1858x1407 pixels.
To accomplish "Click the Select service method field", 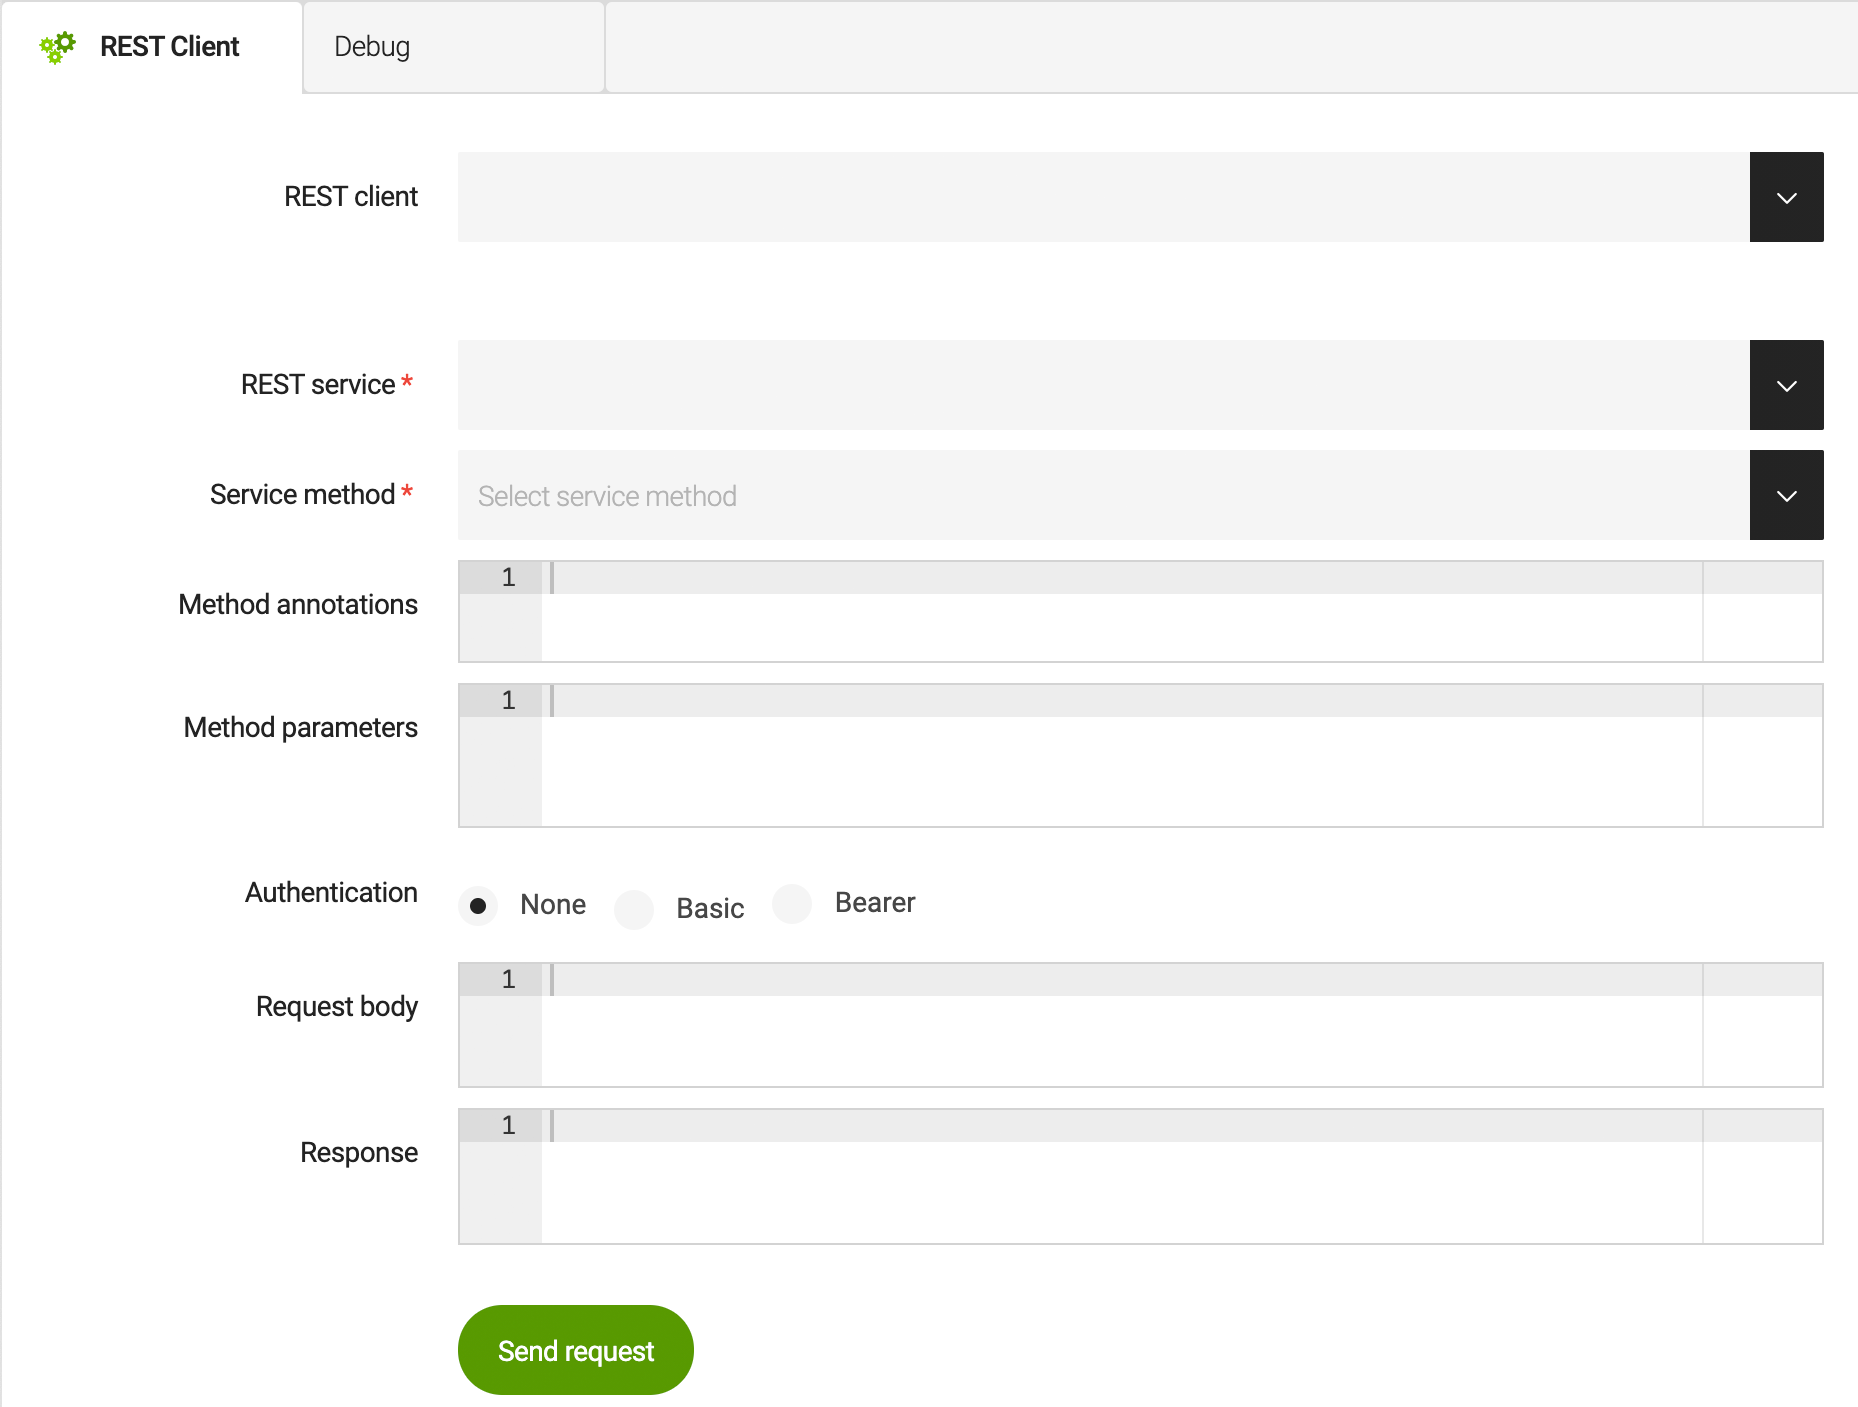I will 1102,495.
